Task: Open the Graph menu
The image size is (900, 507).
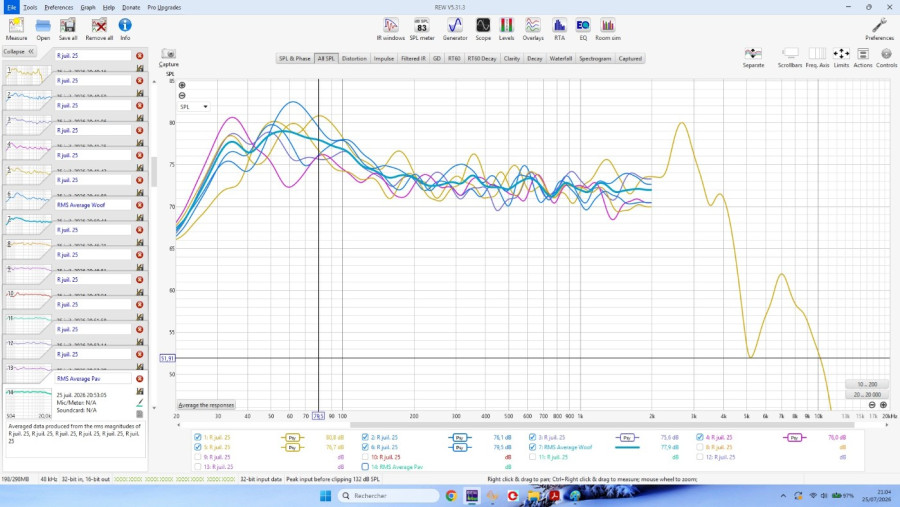Action: point(88,7)
